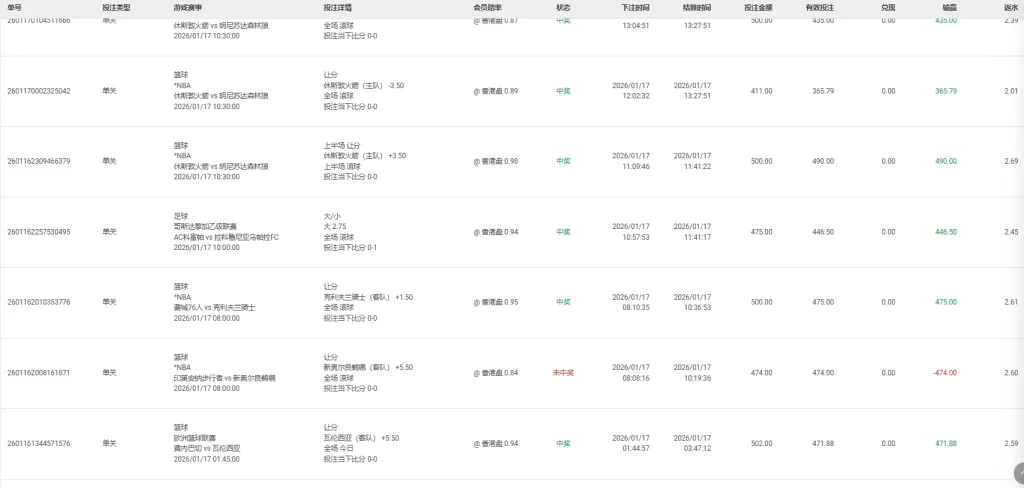Viewport: 1024px width, 488px height.
Task: Click the 返水 column header
Action: click(1010, 7)
